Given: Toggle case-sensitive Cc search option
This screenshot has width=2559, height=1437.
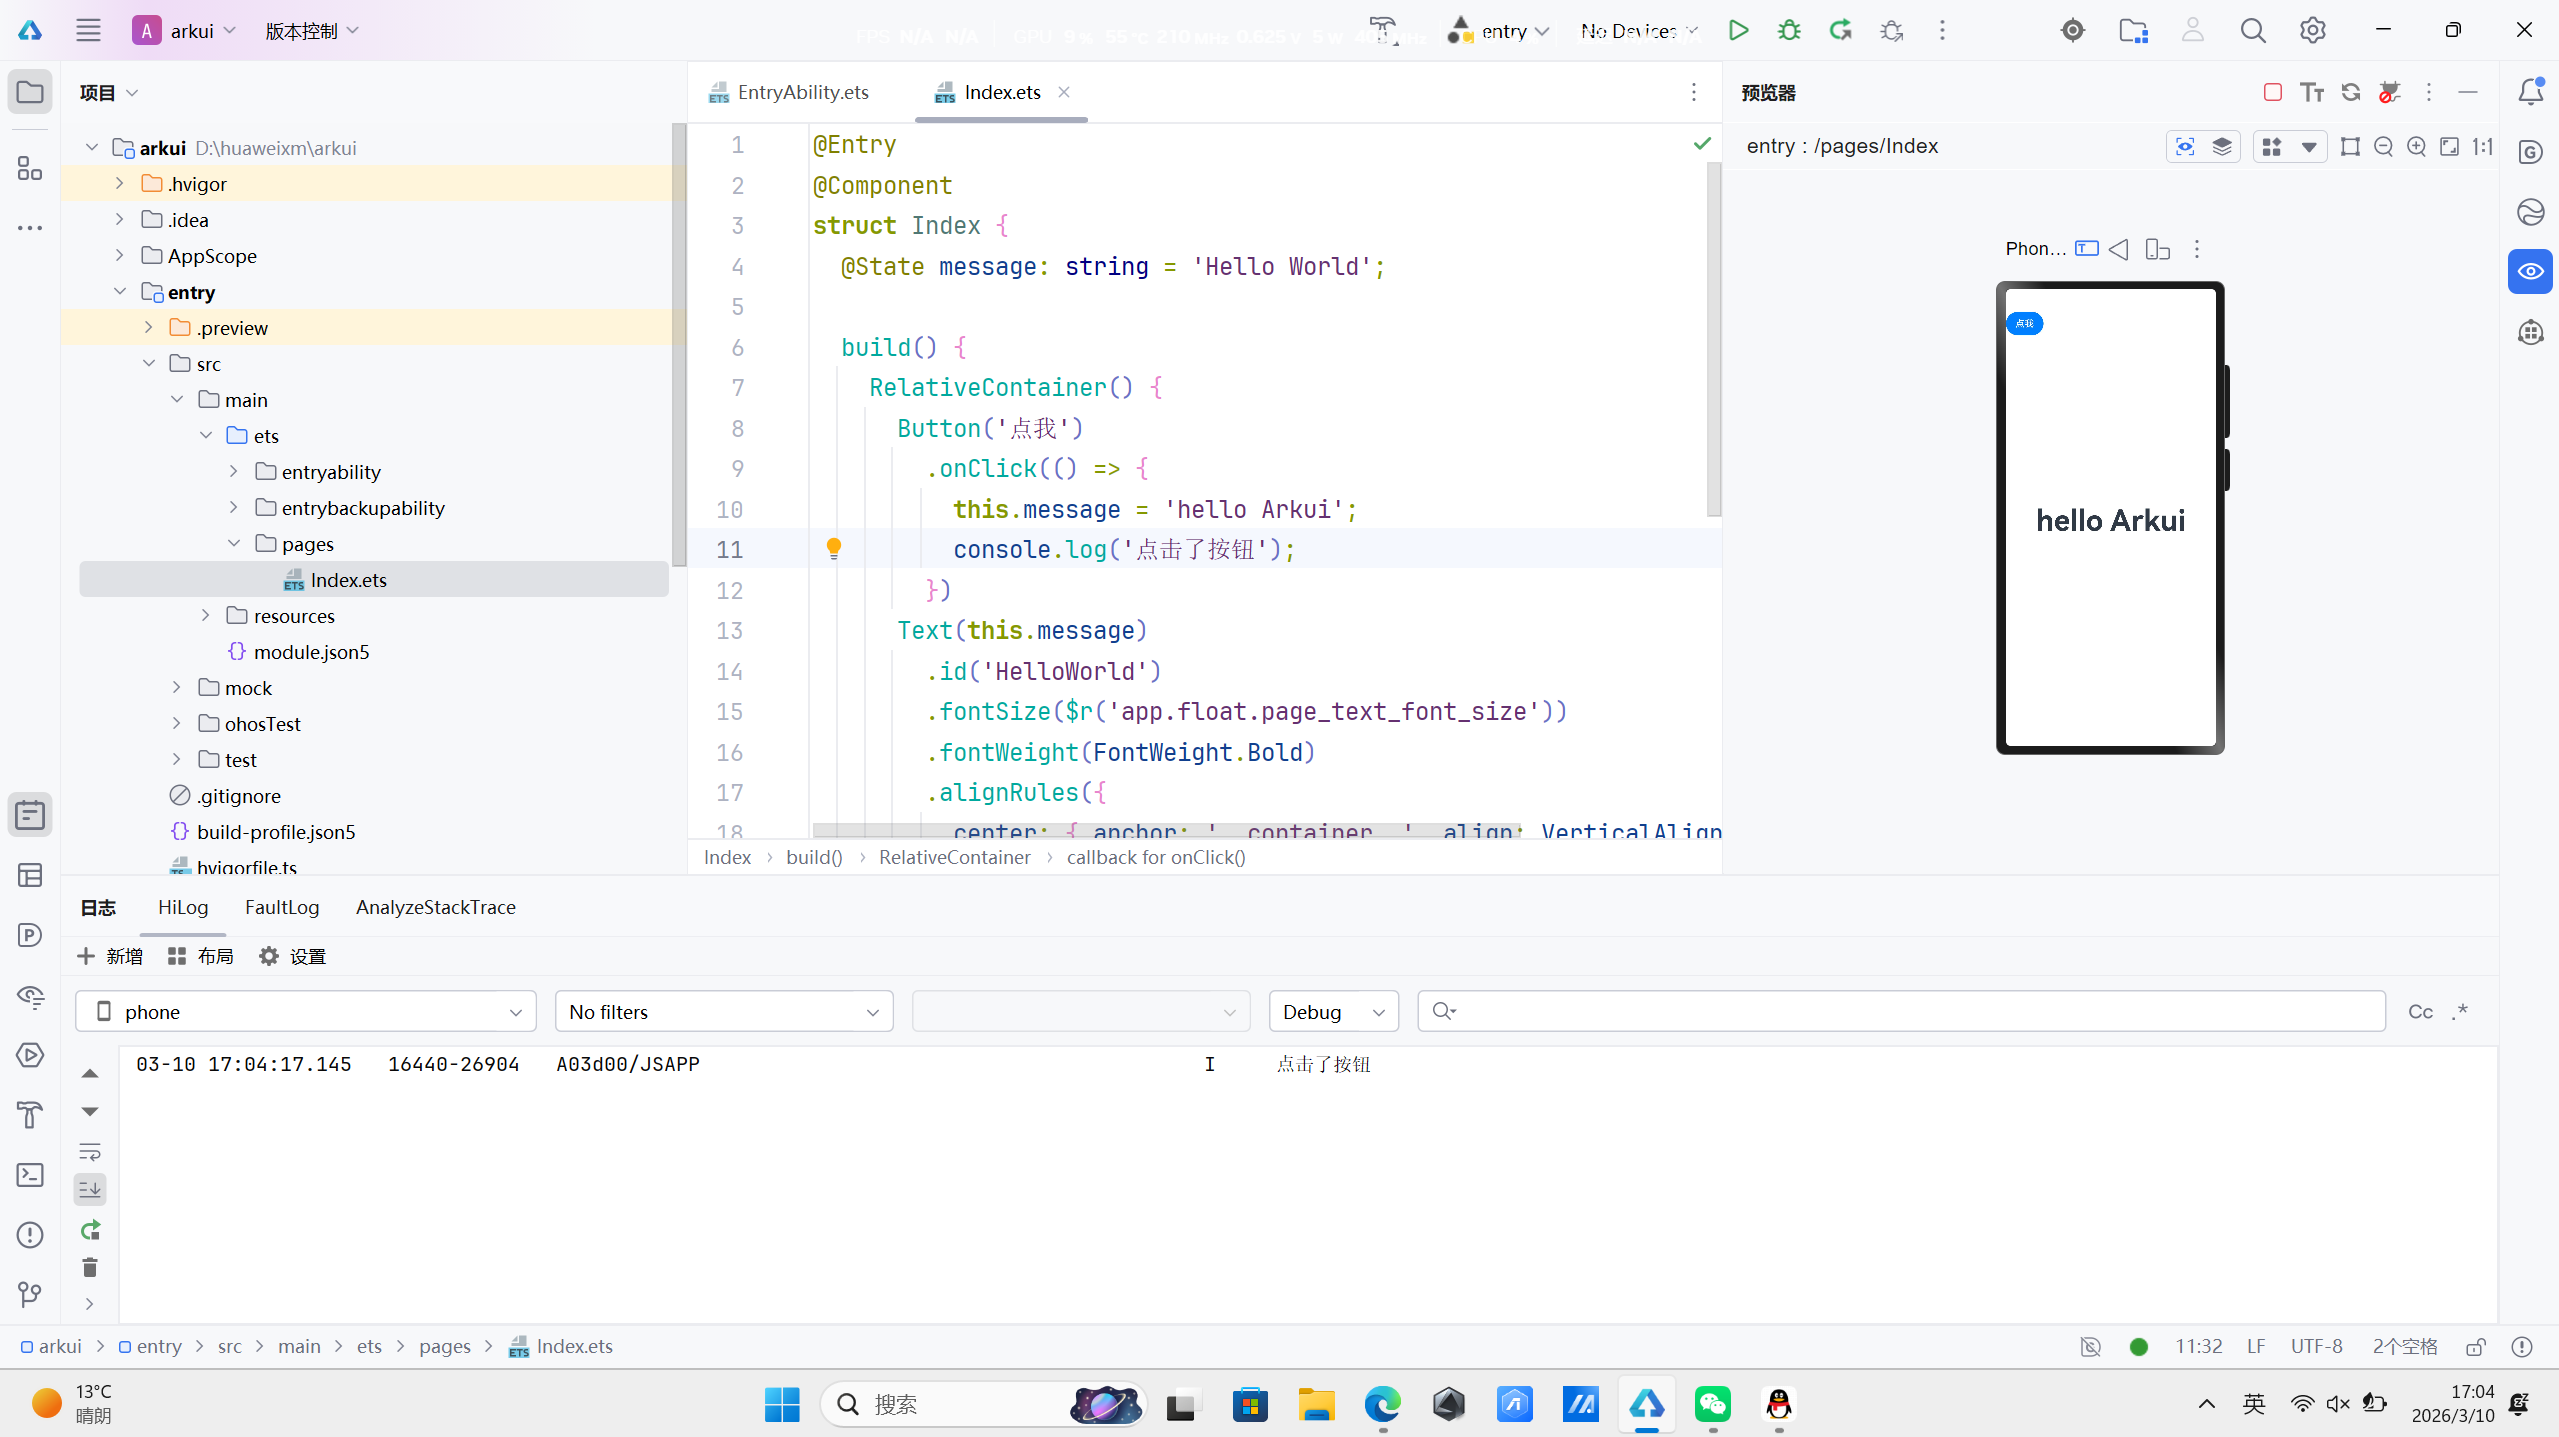Looking at the screenshot, I should [x=2420, y=1012].
